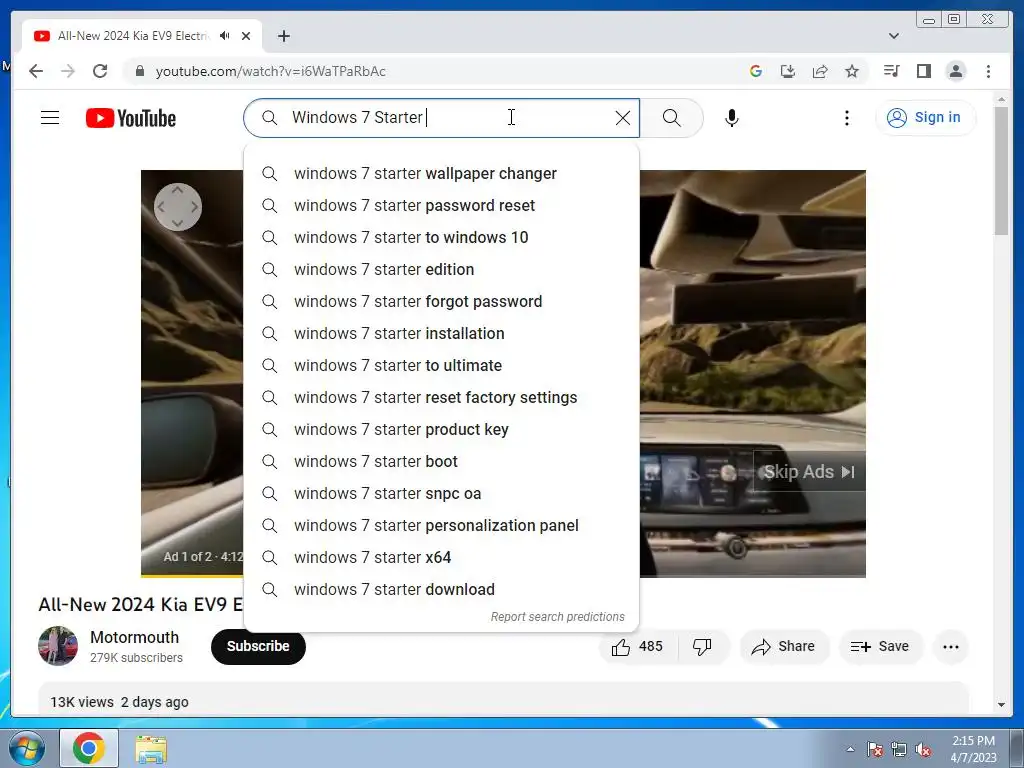Open a new tab with the plus button
The width and height of the screenshot is (1024, 768).
pyautogui.click(x=283, y=36)
